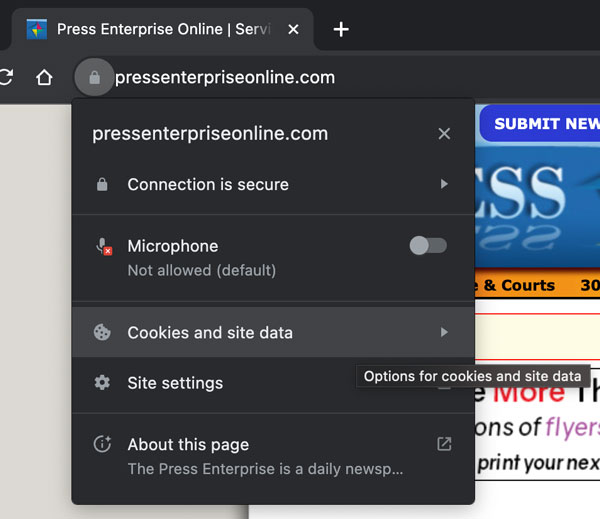Open Connection is secure details
600x519 pixels.
pyautogui.click(x=273, y=184)
